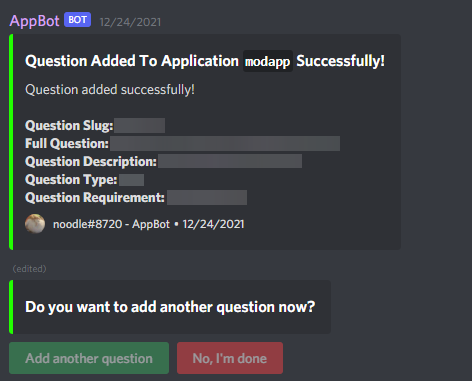Click the Add another question button
Image resolution: width=472 pixels, height=381 pixels.
89,358
